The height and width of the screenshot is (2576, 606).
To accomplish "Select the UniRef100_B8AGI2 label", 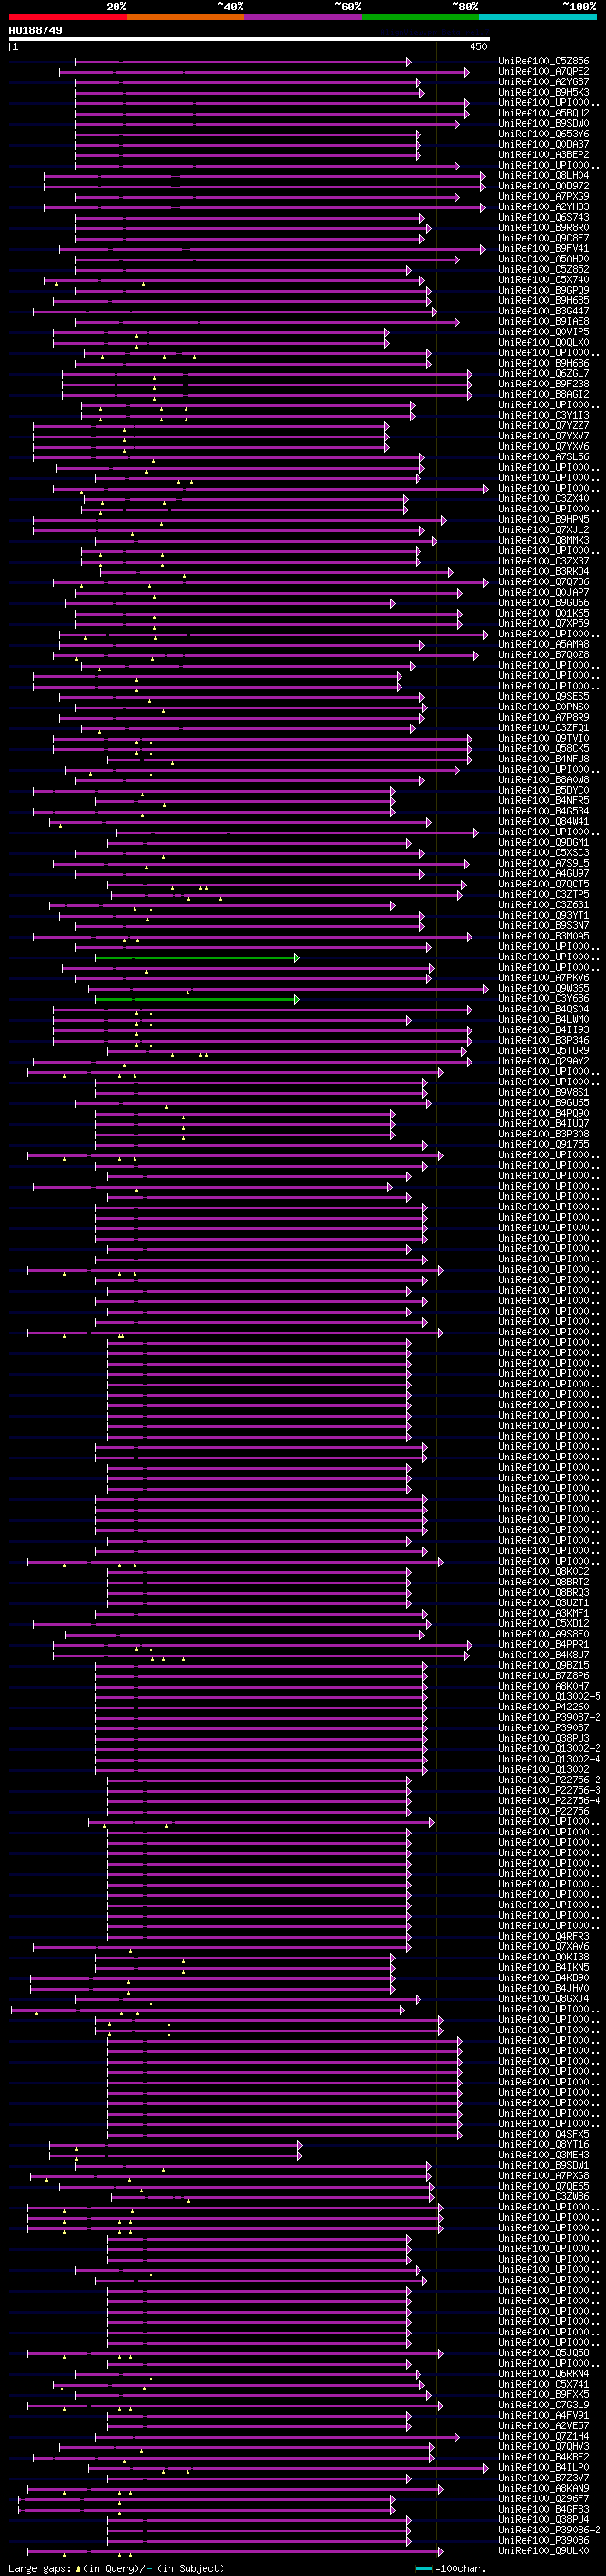I will 544,394.
